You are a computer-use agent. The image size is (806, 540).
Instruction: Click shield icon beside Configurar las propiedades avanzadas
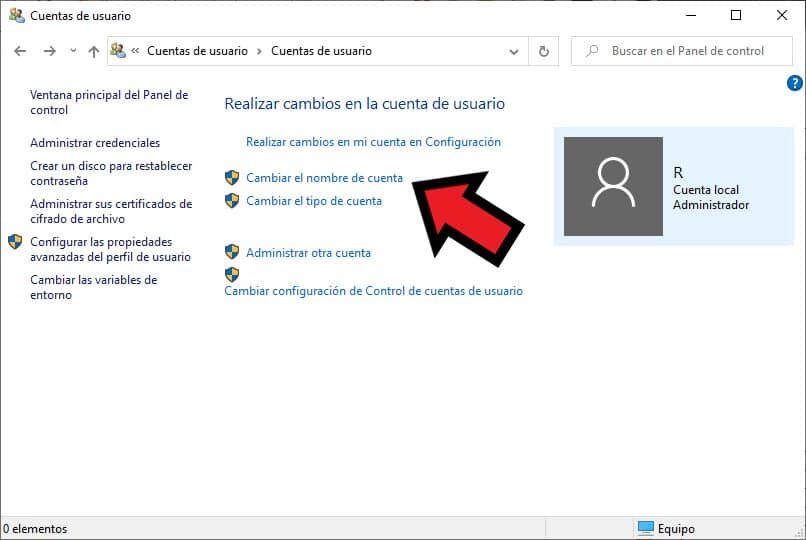15,241
